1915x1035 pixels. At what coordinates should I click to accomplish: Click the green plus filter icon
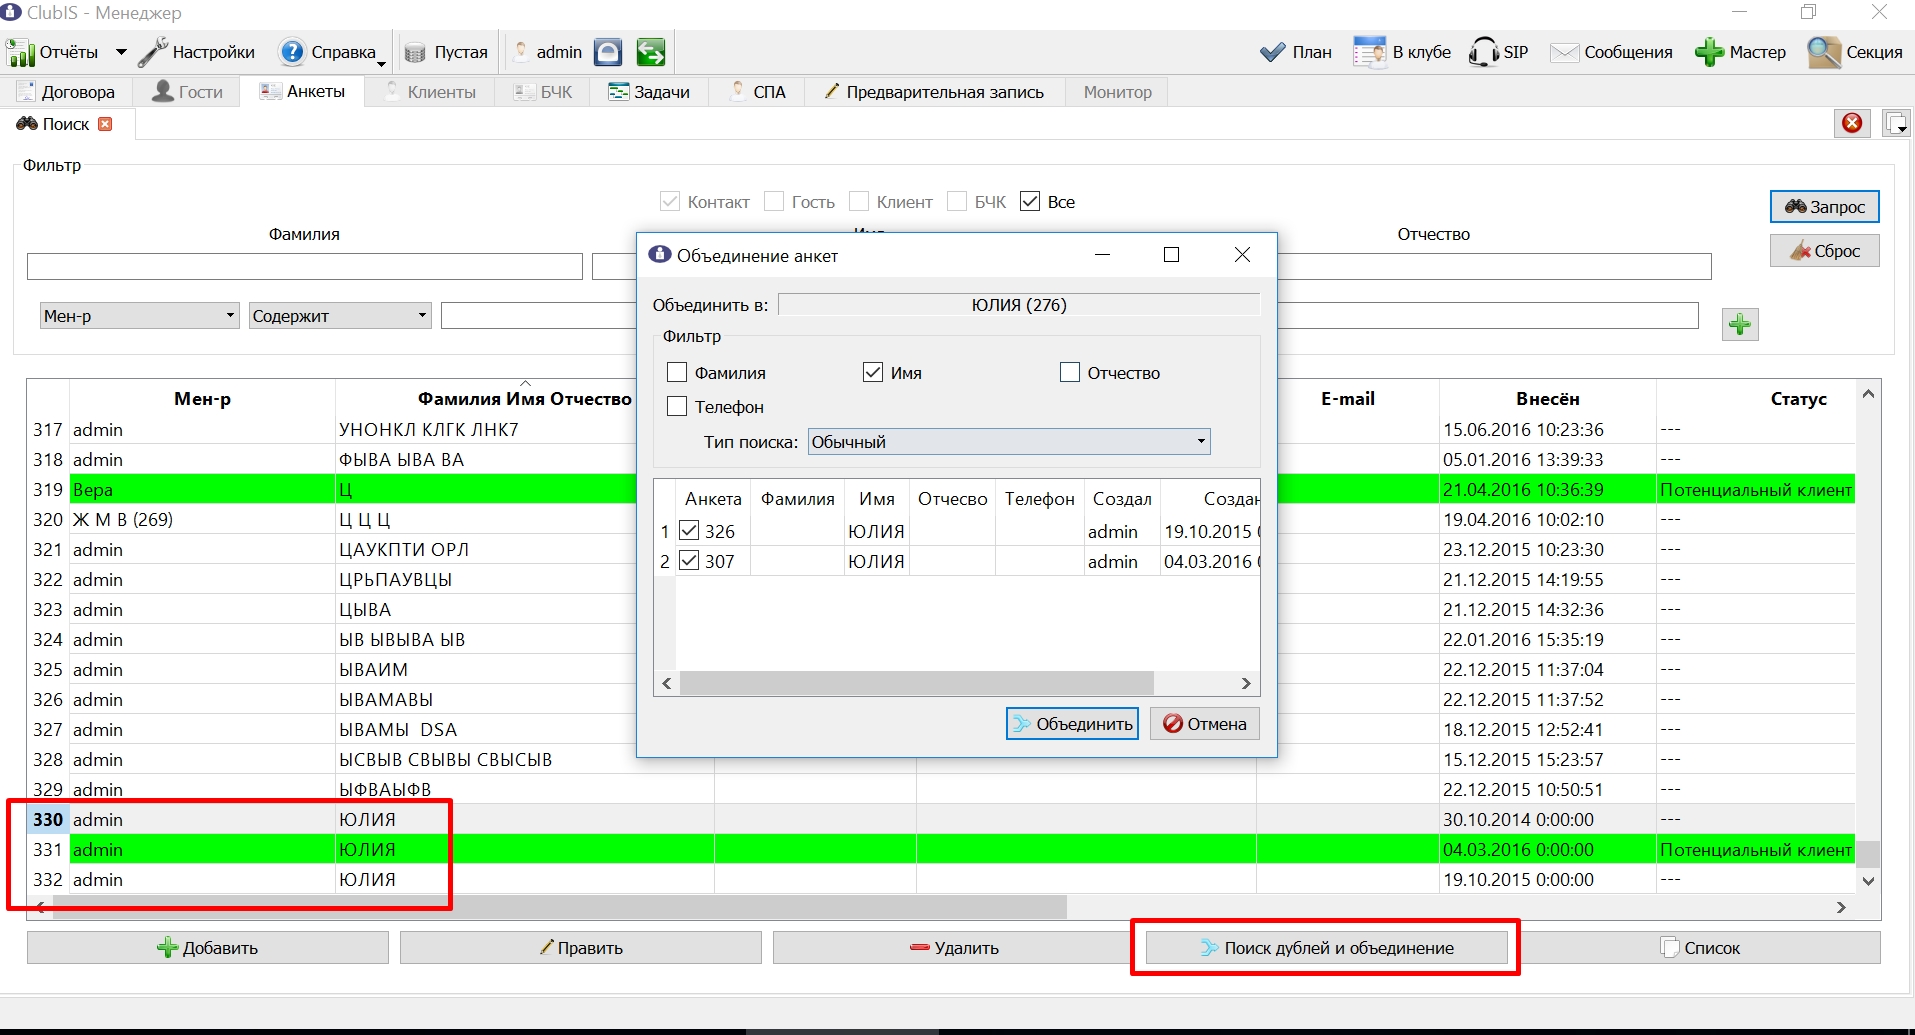[x=1740, y=324]
